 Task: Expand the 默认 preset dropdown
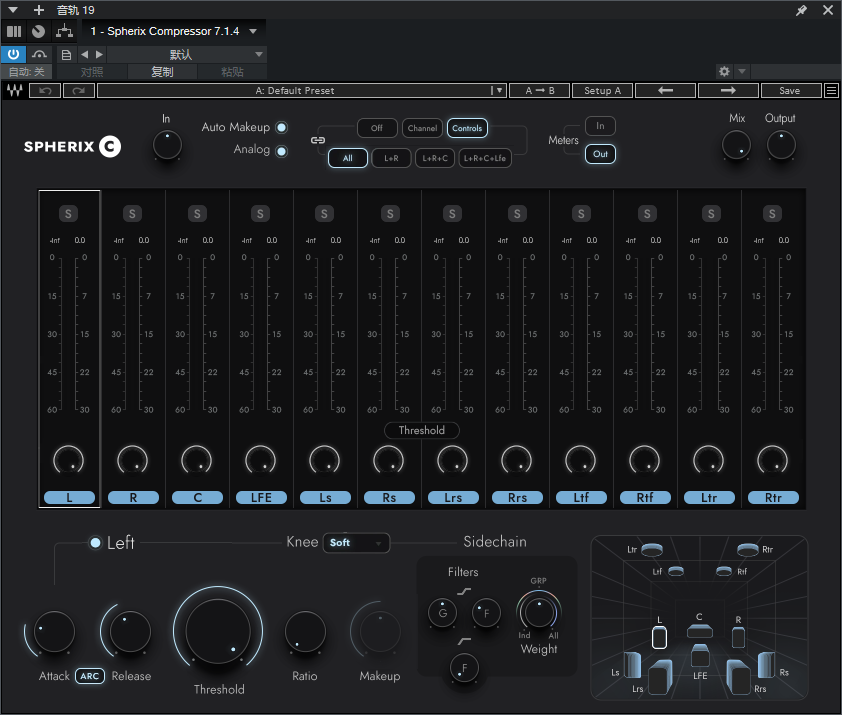[186, 54]
